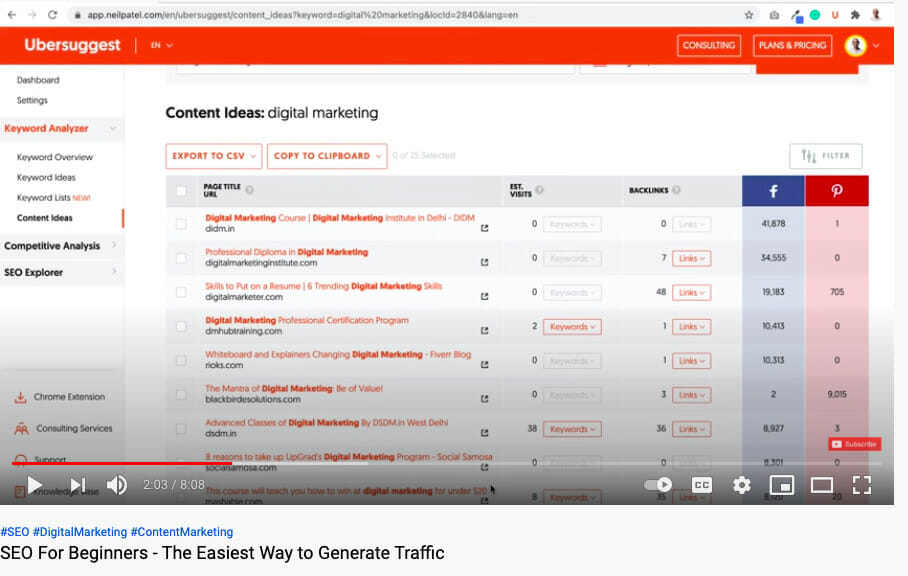The width and height of the screenshot is (908, 576).
Task: Click the #DigitalMarketing hashtag
Action: 80,532
